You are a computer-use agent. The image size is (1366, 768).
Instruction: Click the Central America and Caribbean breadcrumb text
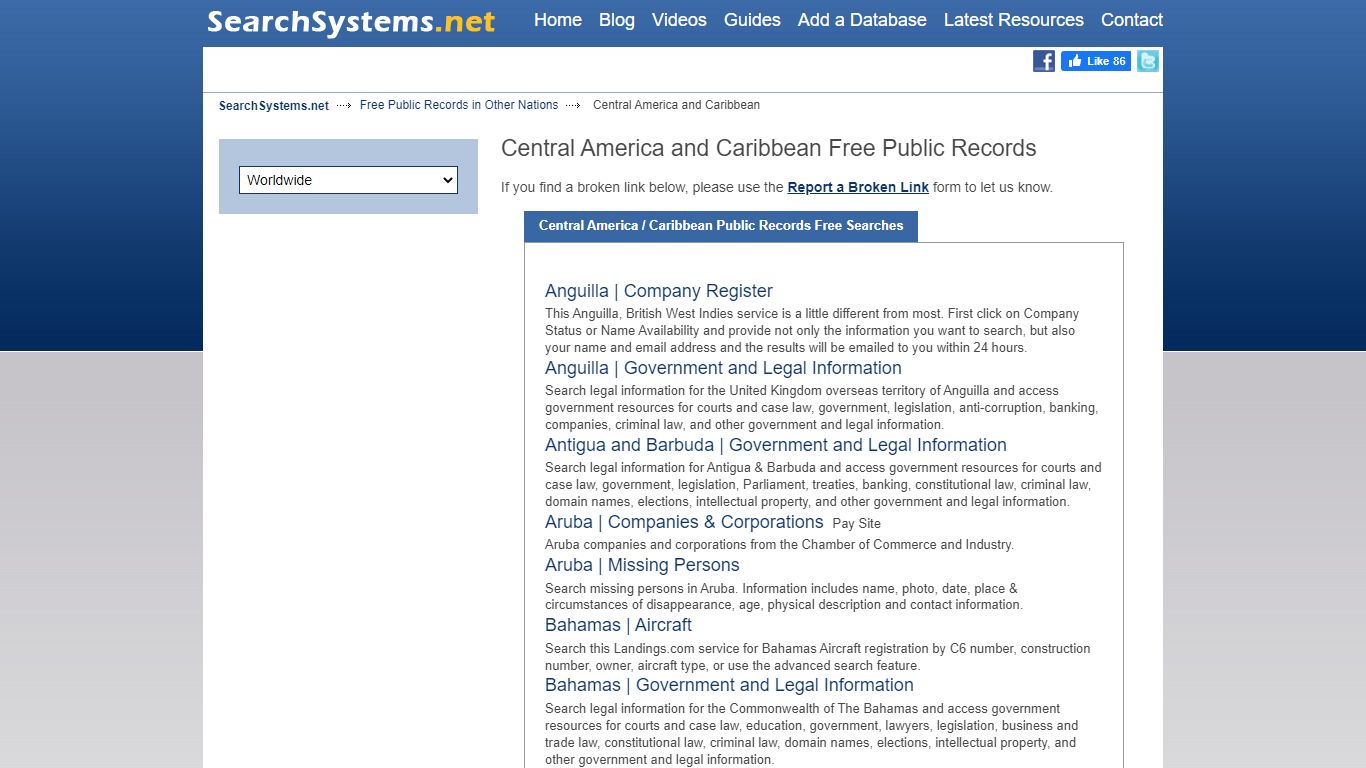(676, 105)
